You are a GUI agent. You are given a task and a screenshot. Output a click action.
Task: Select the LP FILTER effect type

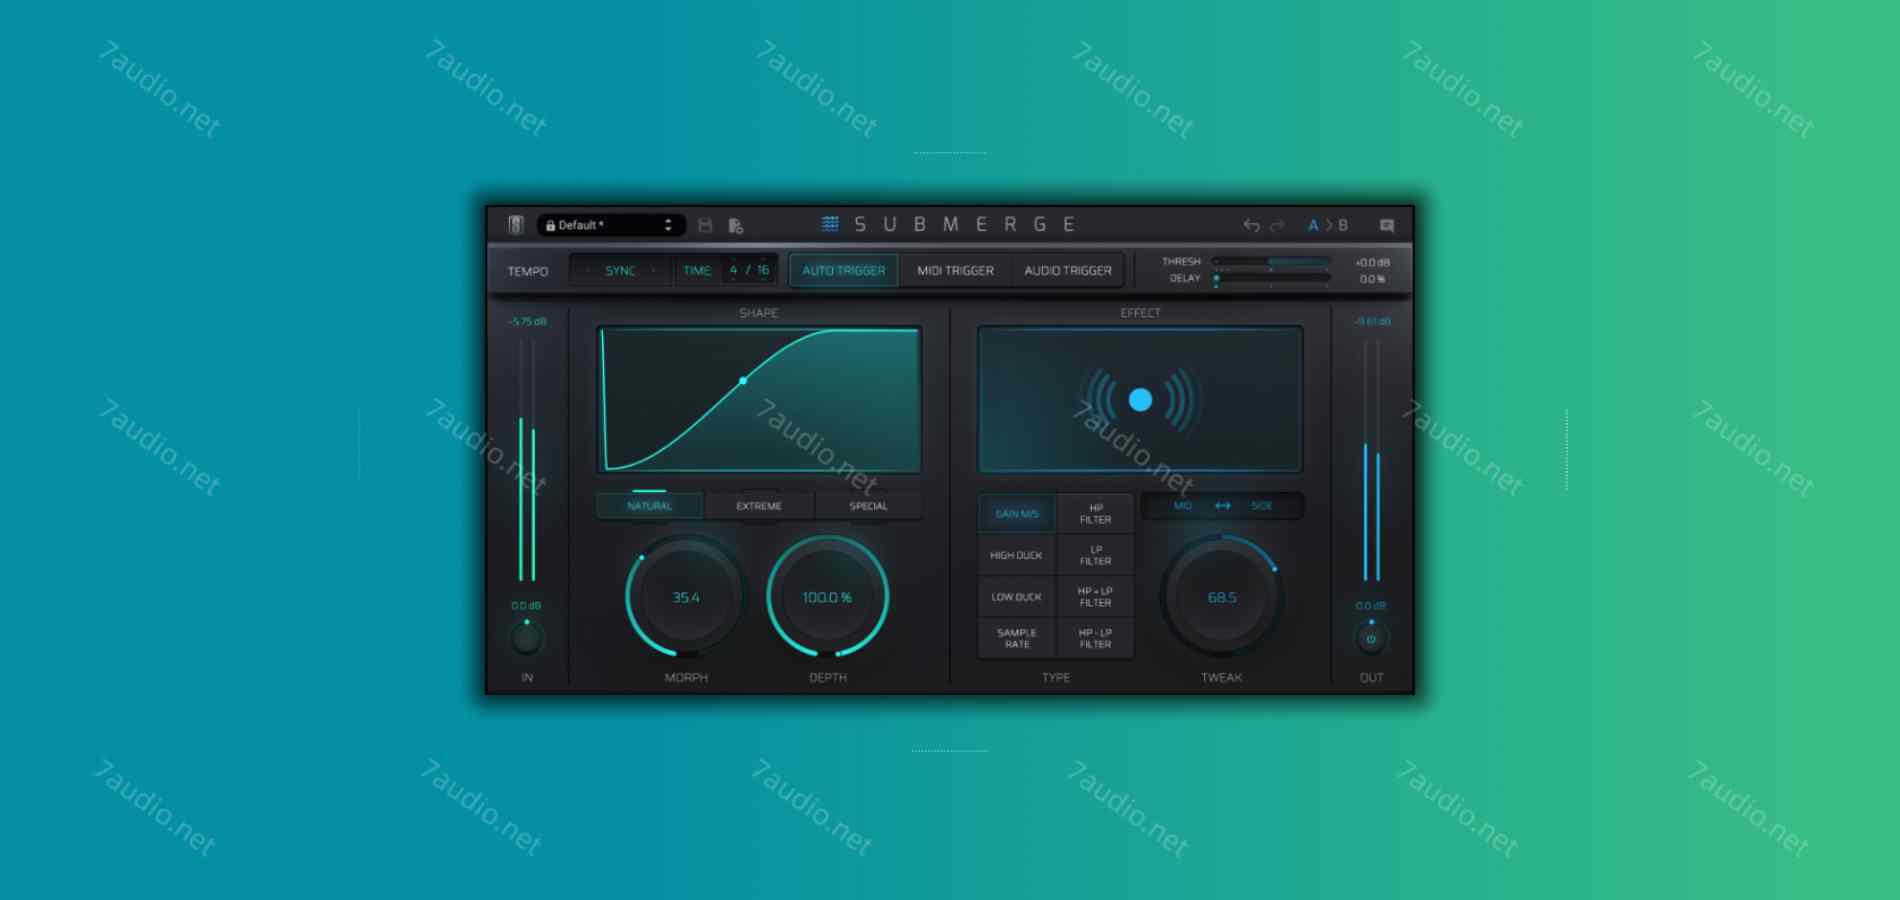click(x=1095, y=555)
